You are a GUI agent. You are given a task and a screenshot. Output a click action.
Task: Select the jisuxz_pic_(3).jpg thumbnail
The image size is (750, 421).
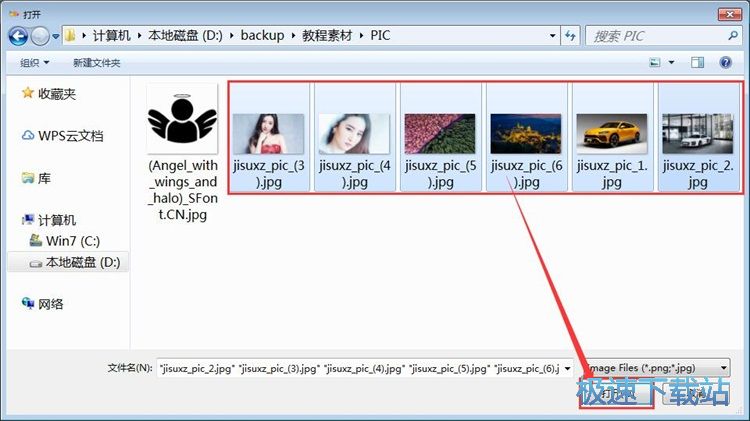point(268,134)
